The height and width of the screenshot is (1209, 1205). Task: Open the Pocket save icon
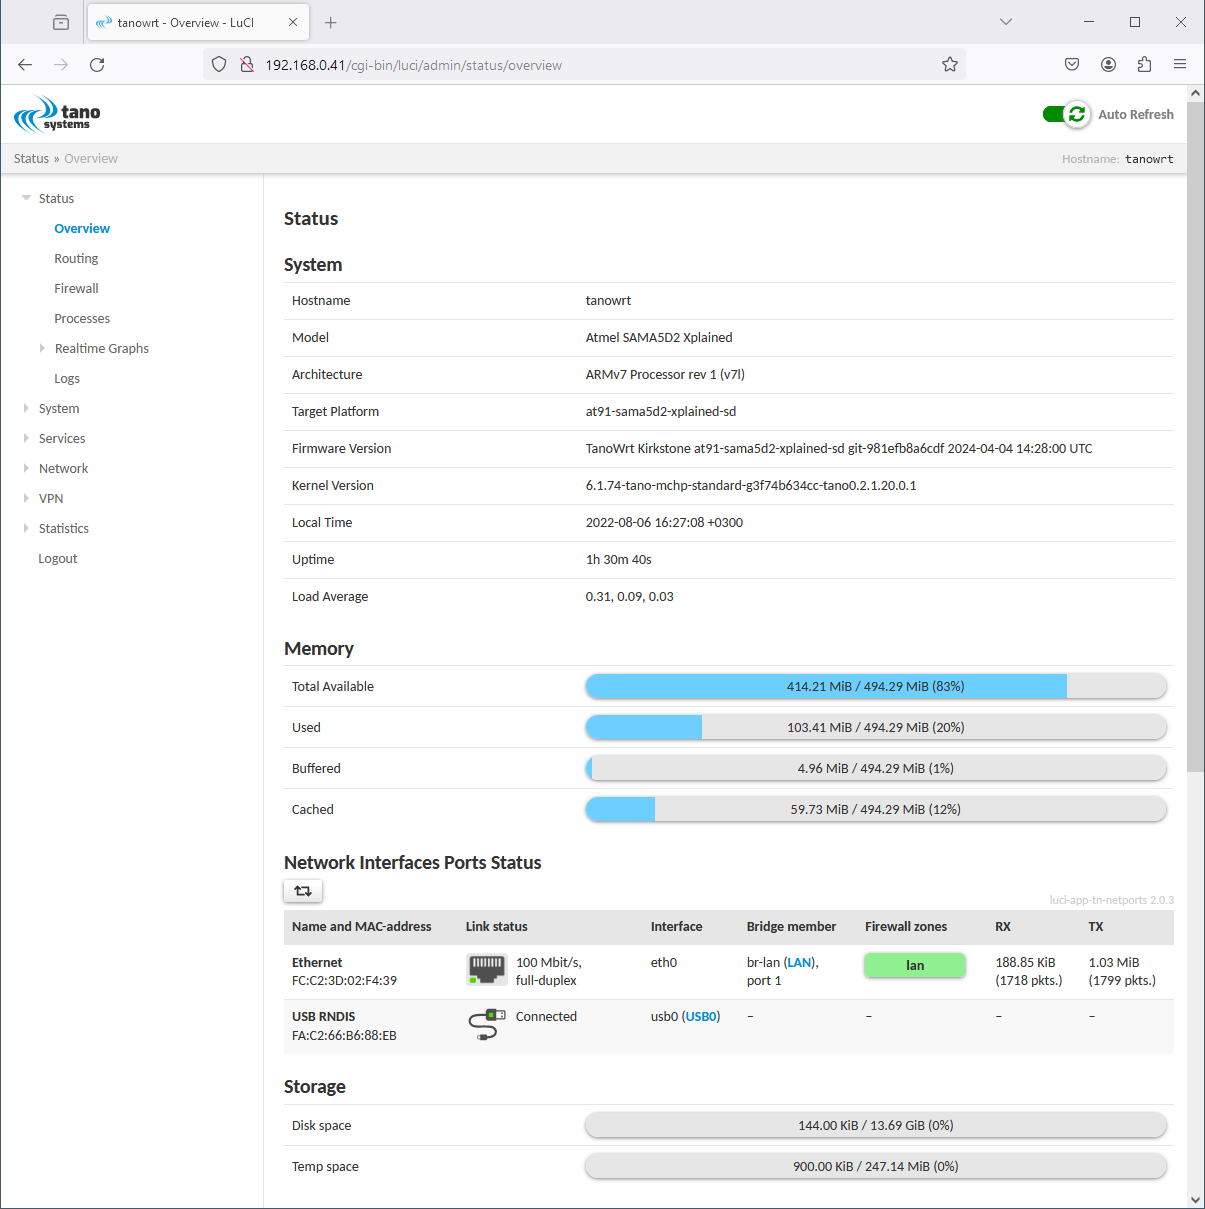point(1072,65)
